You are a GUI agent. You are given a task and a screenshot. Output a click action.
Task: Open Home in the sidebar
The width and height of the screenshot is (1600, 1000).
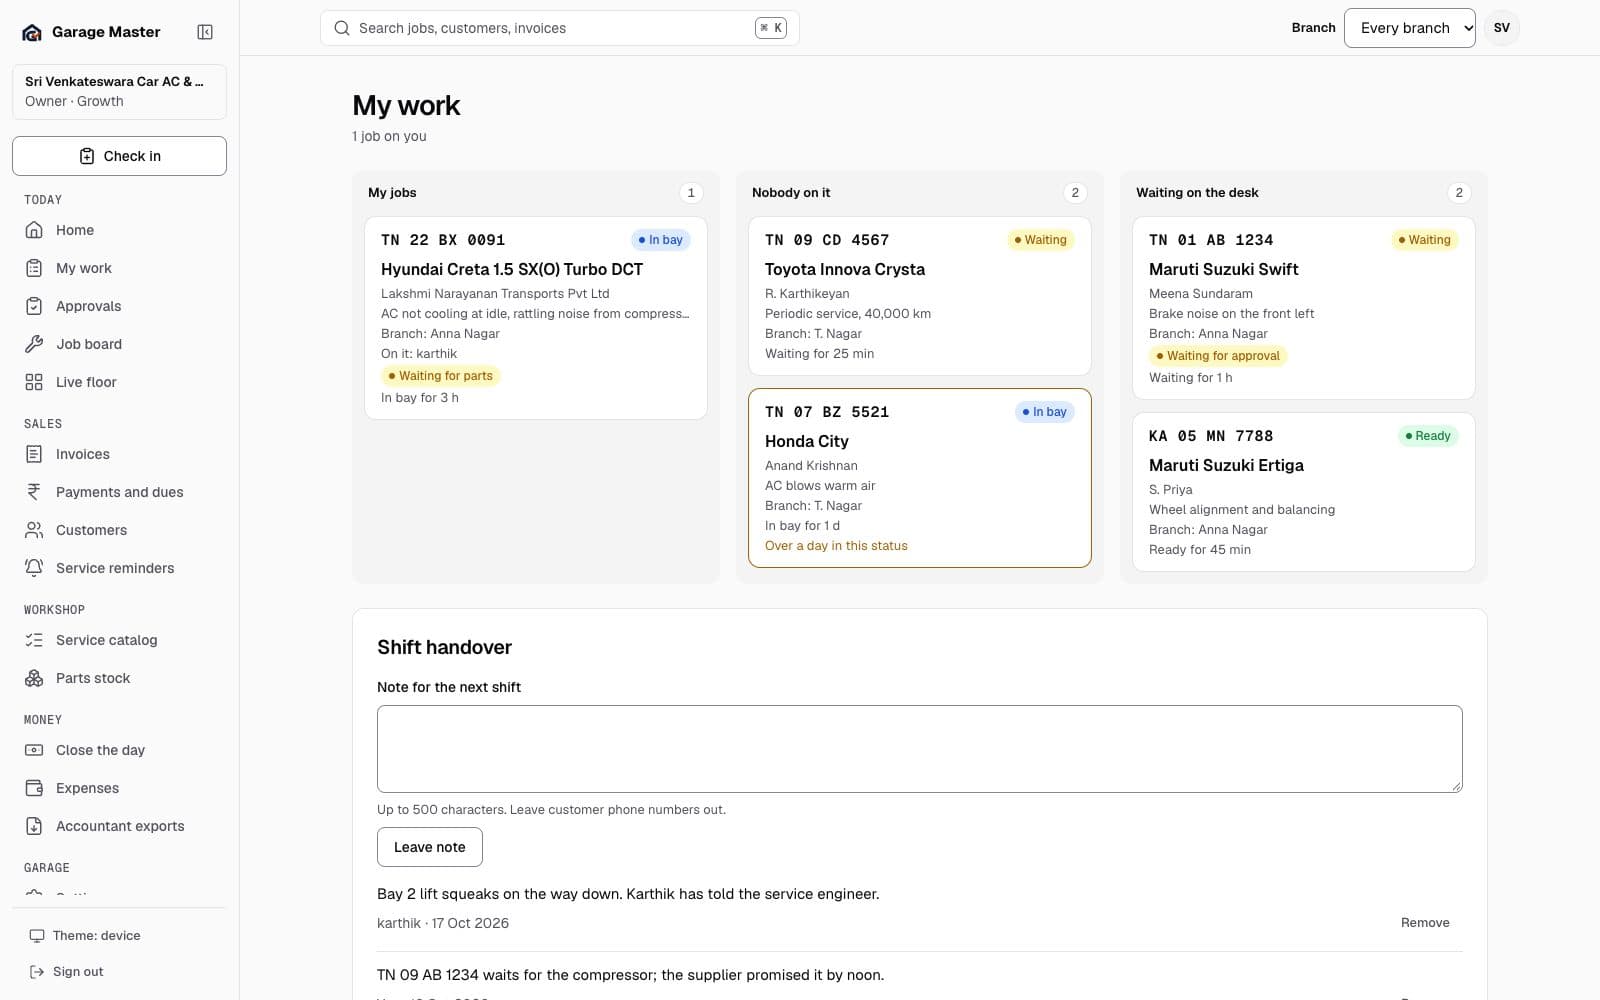pyautogui.click(x=119, y=230)
